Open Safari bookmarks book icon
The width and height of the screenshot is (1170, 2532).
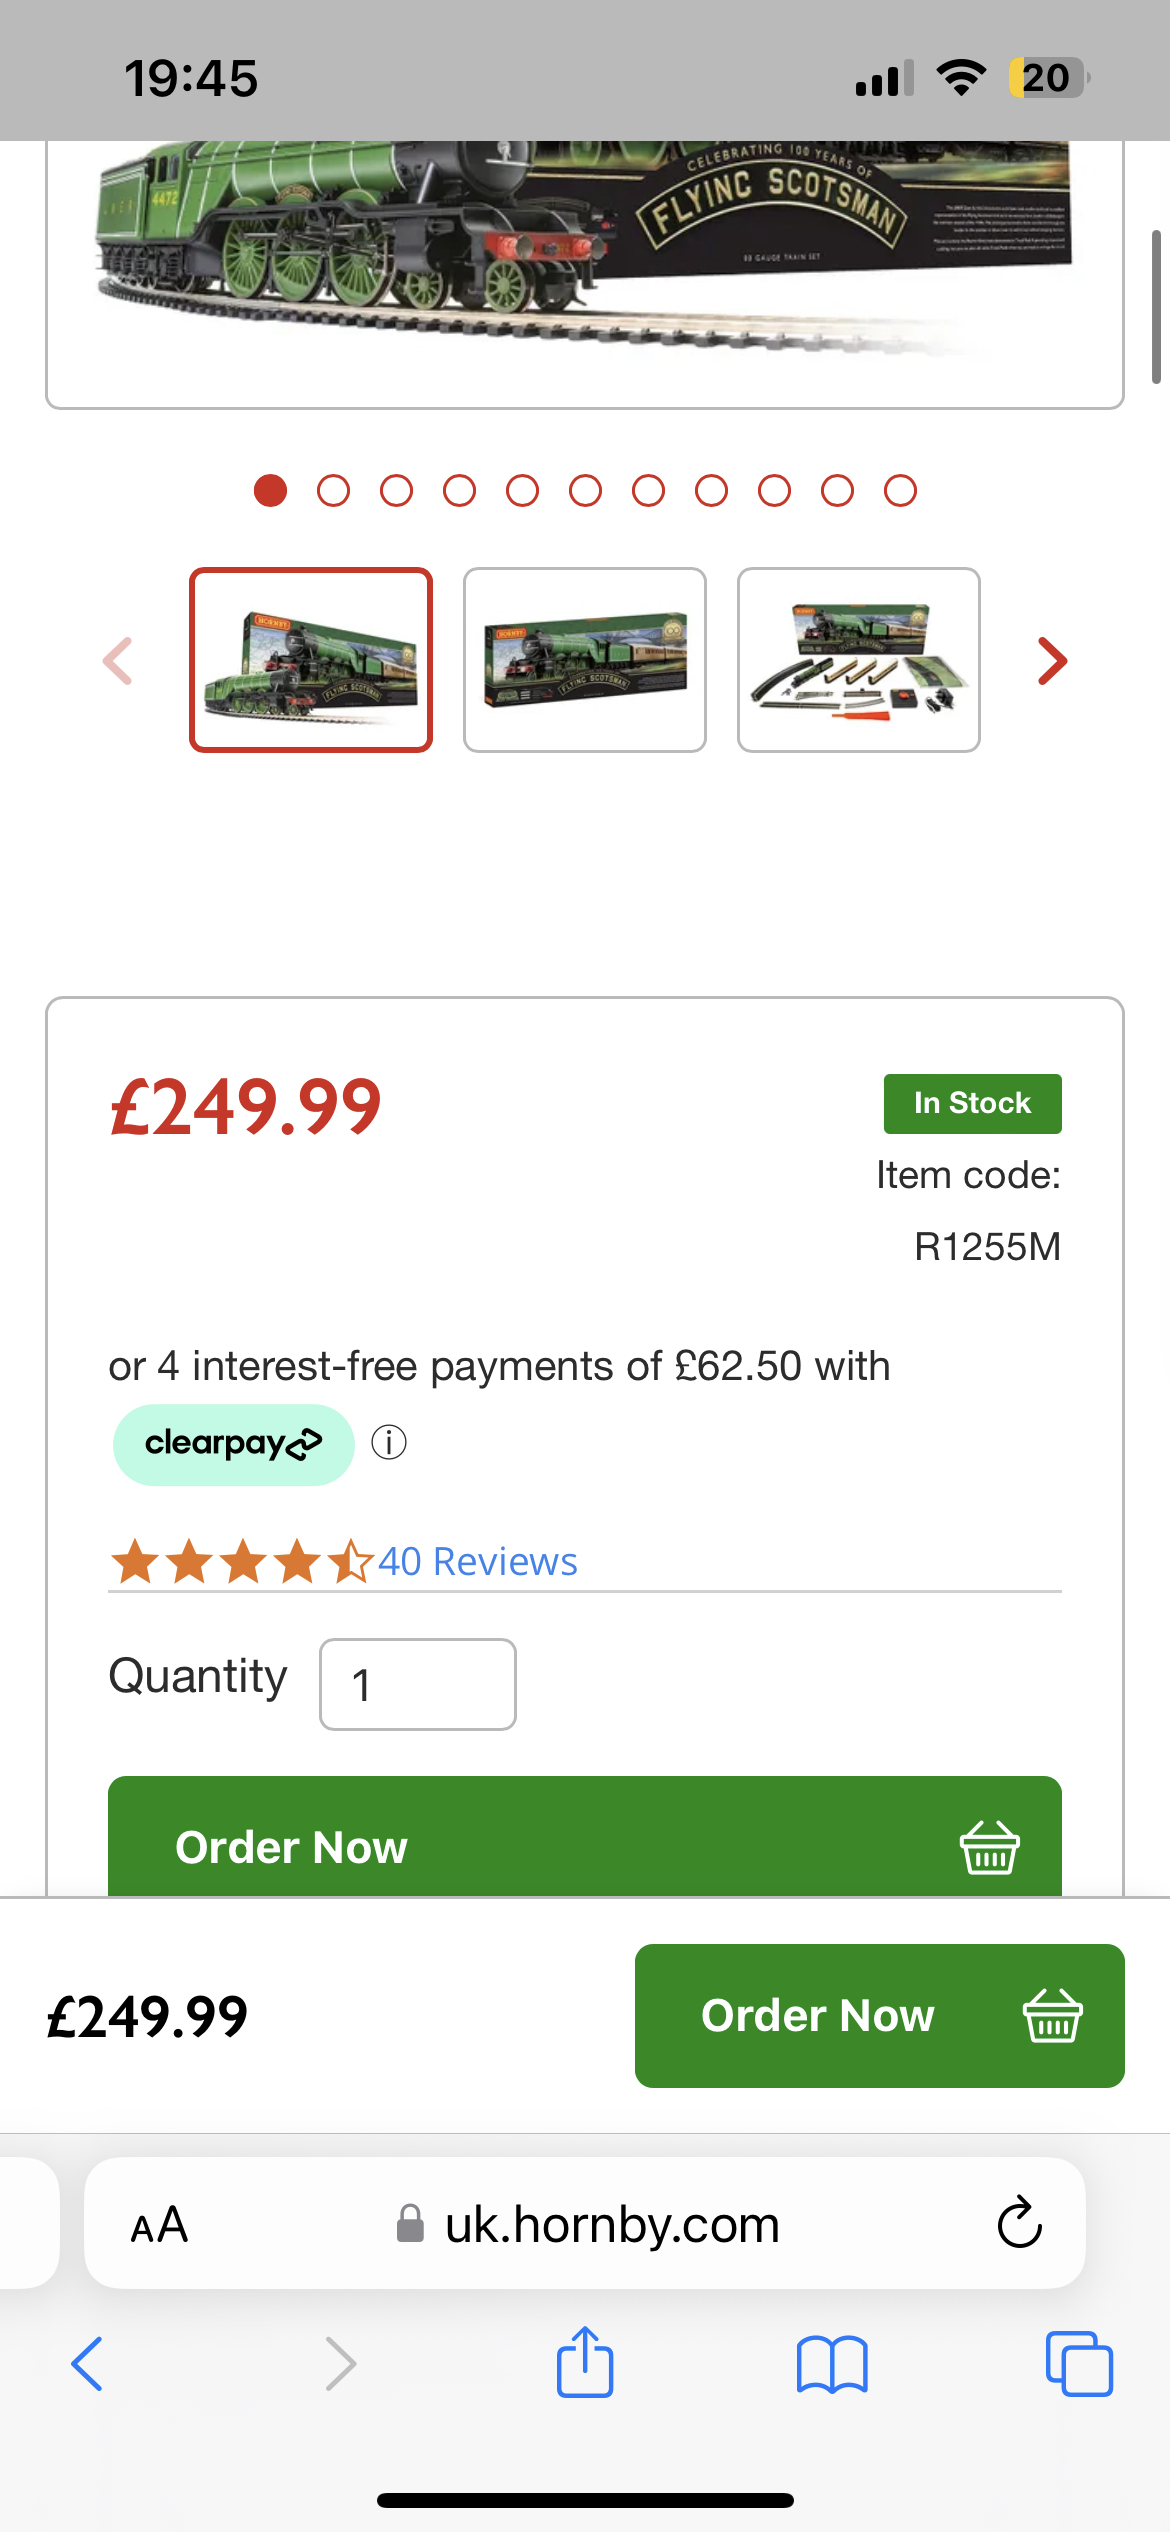click(832, 2364)
